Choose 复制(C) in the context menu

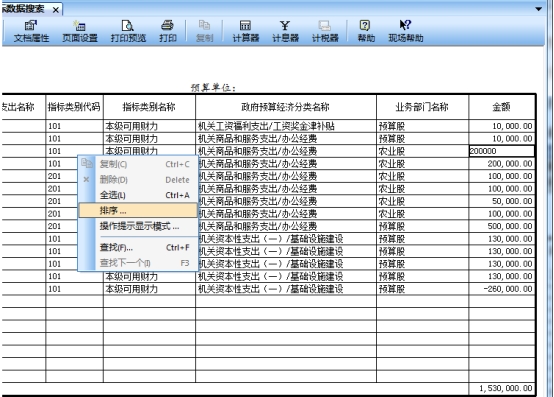(138, 164)
